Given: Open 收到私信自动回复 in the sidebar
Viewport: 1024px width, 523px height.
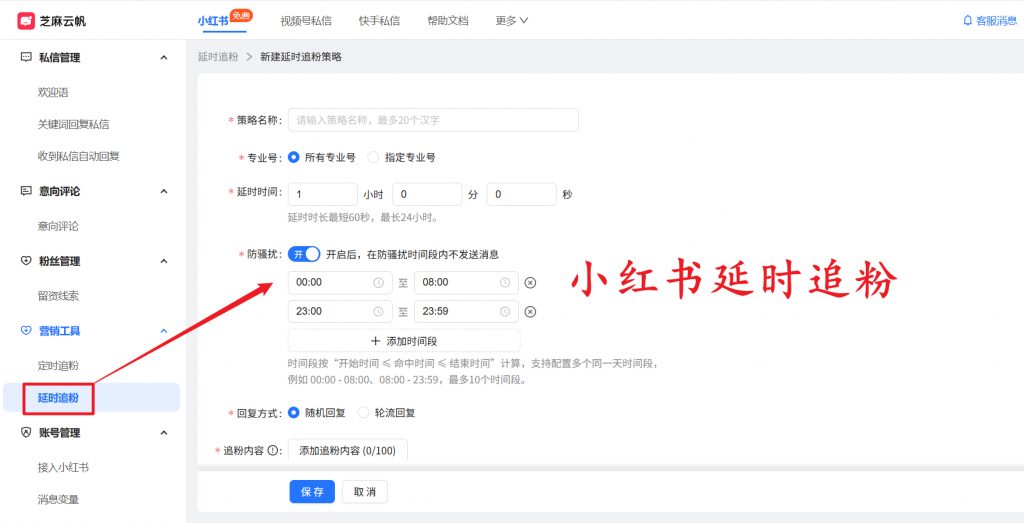Looking at the screenshot, I should [78, 156].
